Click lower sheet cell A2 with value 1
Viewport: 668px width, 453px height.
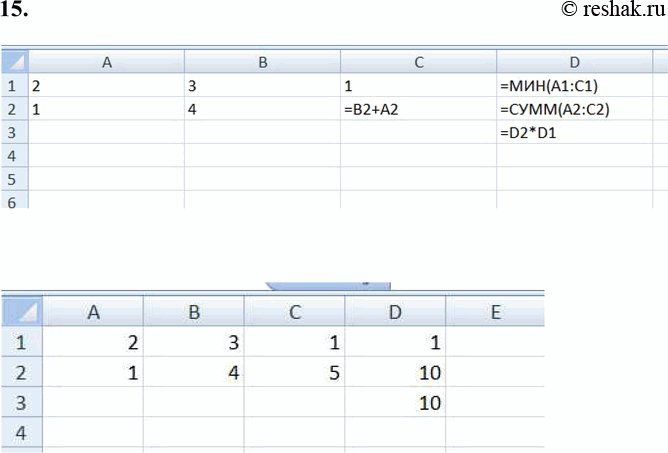[x=93, y=372]
